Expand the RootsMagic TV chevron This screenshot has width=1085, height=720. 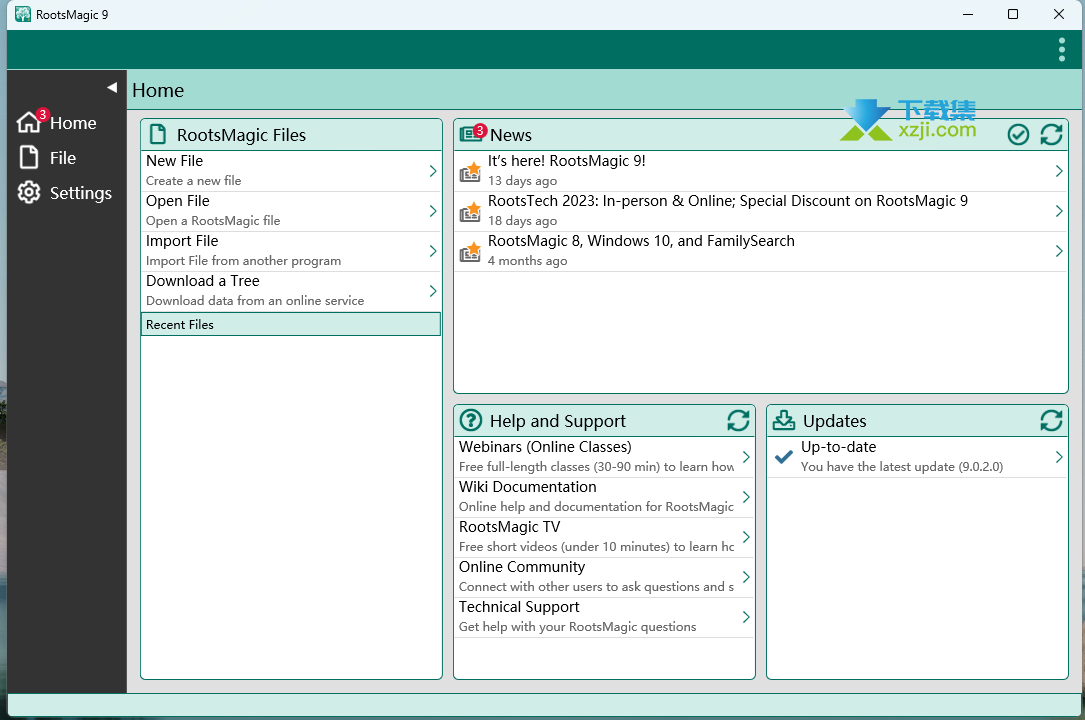tap(746, 537)
